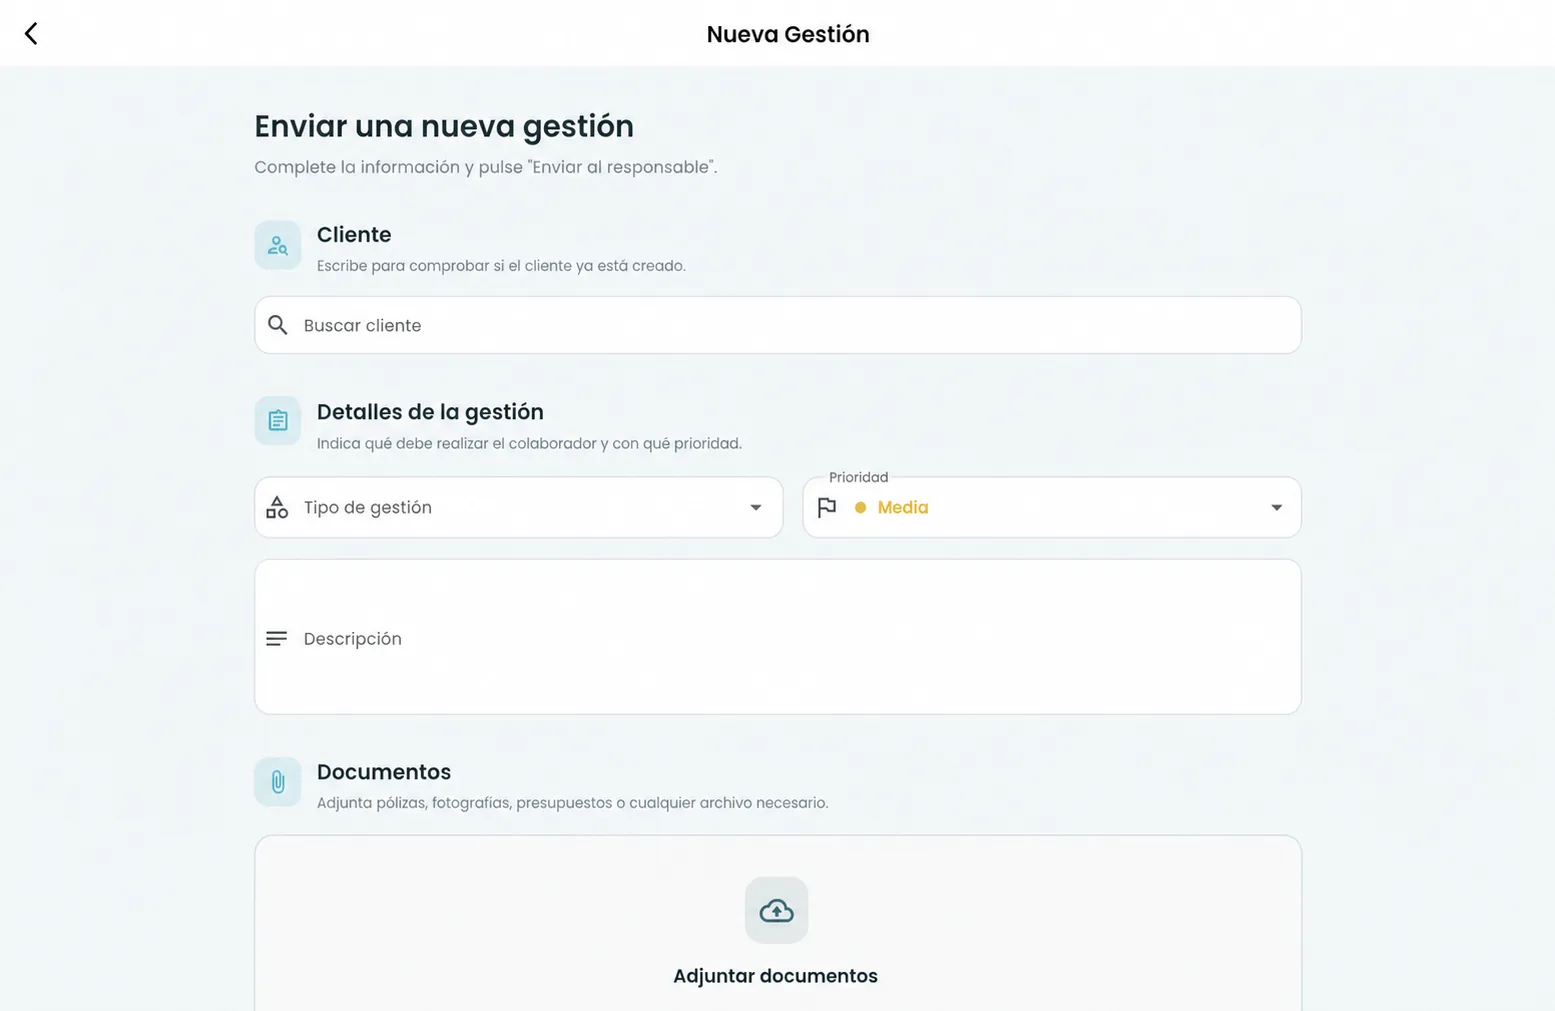Click the shapes icon in Tipo de gestión

(x=277, y=507)
